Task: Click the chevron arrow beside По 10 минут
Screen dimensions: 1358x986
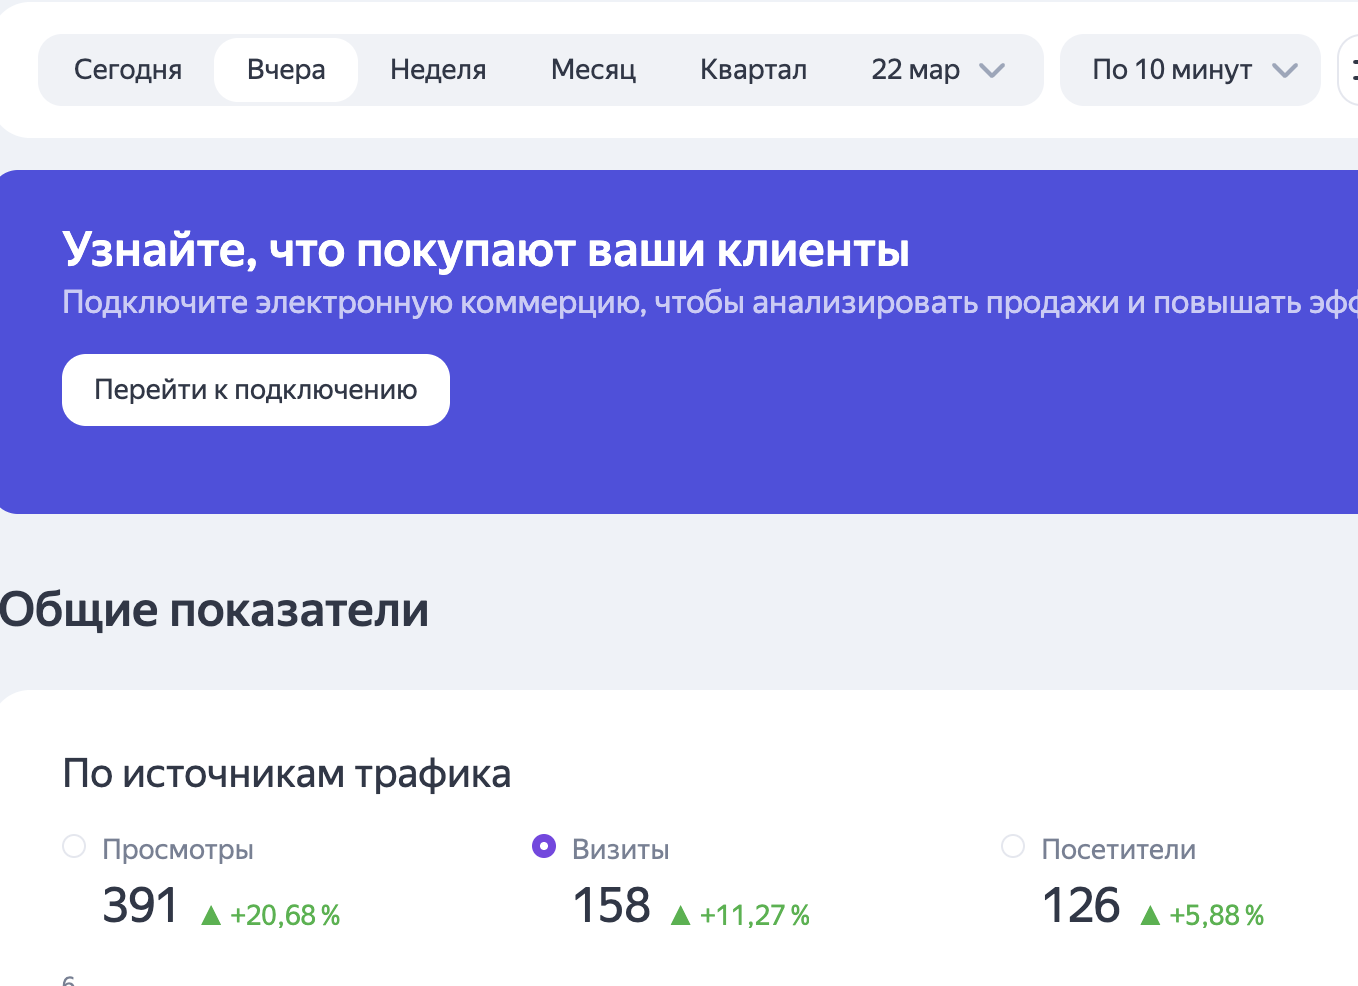Action: coord(1284,70)
